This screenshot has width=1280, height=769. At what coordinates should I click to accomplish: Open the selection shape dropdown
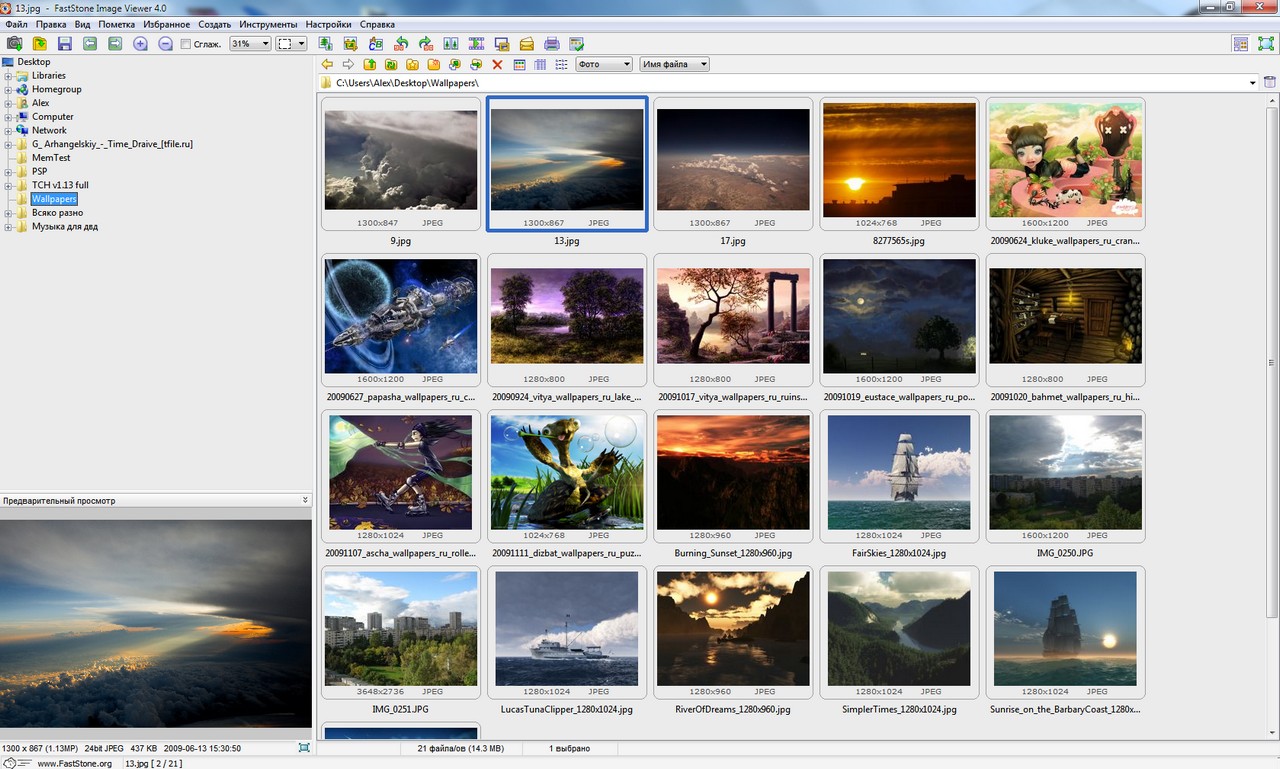point(291,43)
